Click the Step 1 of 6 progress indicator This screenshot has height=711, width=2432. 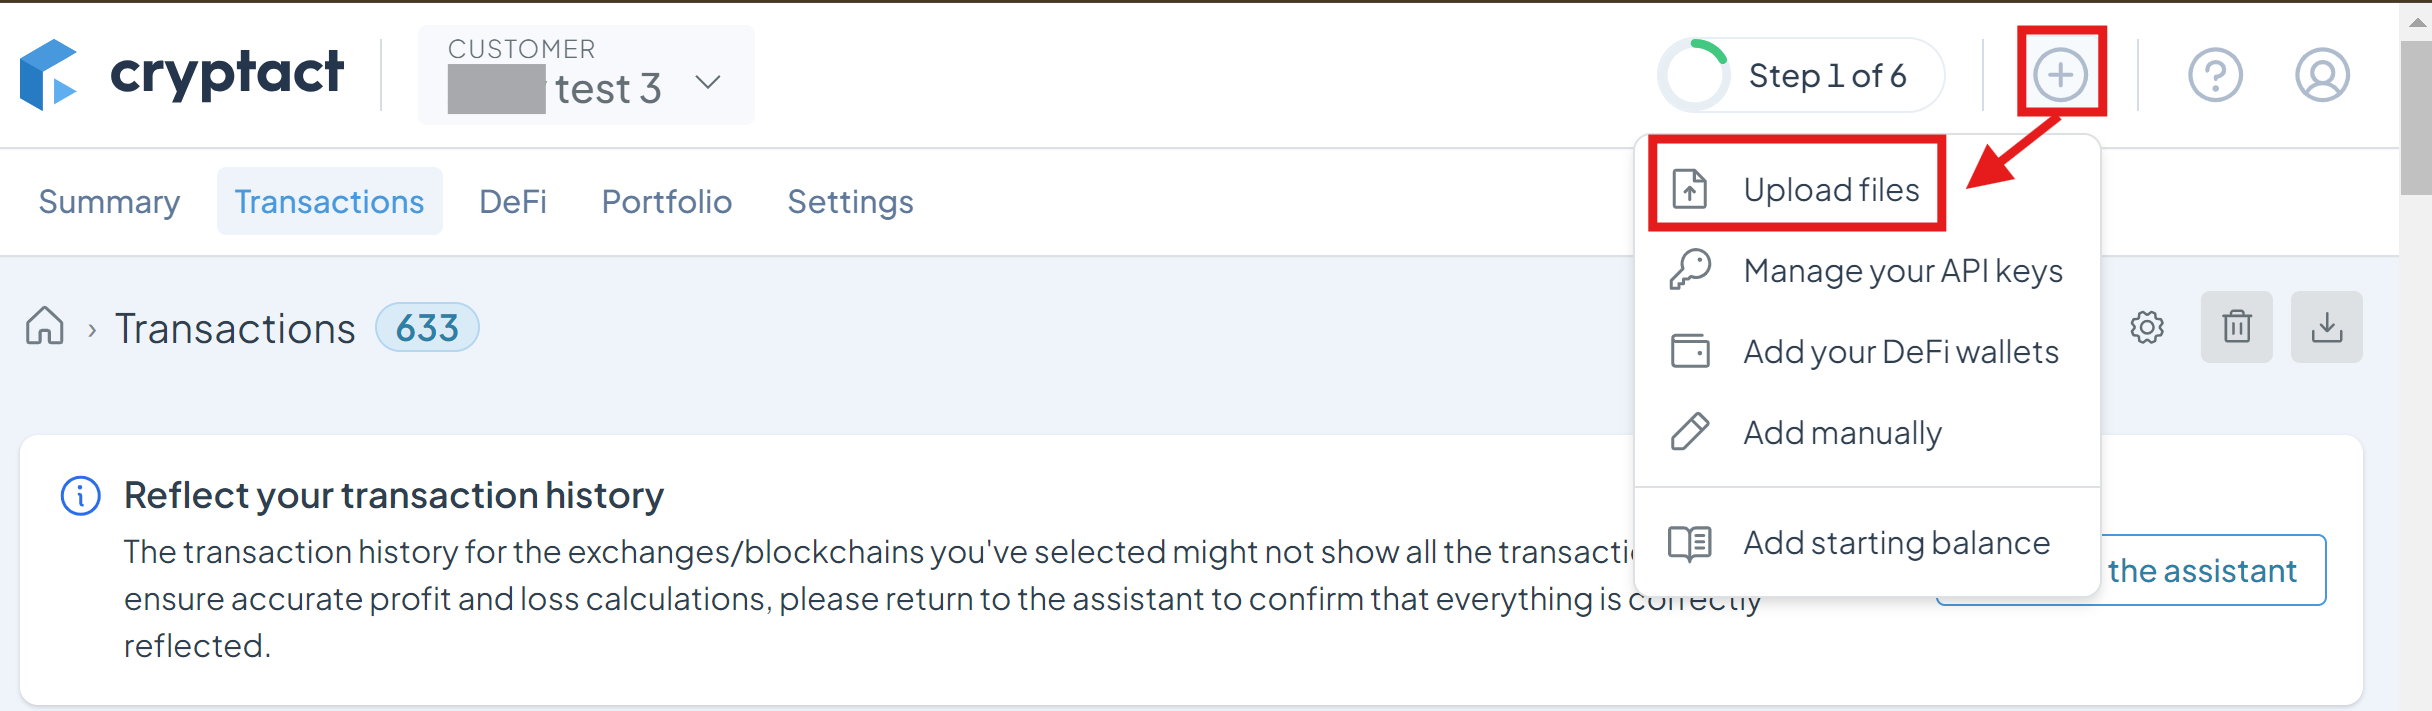click(1801, 75)
